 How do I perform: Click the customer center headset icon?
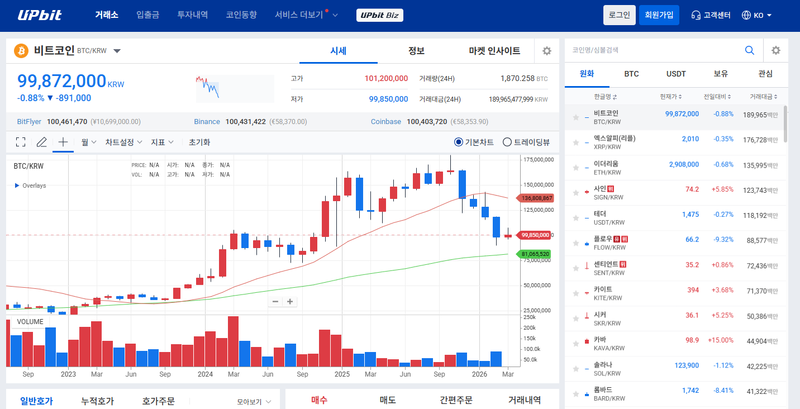click(695, 15)
